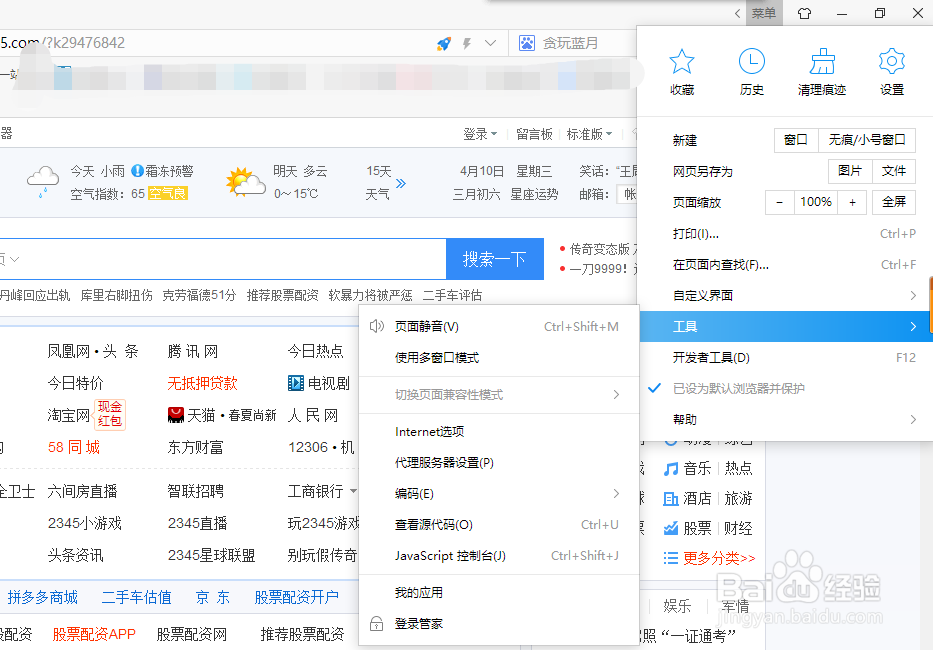Open JavaScript 控制台(J) menu item
The height and width of the screenshot is (650, 933).
[499, 555]
